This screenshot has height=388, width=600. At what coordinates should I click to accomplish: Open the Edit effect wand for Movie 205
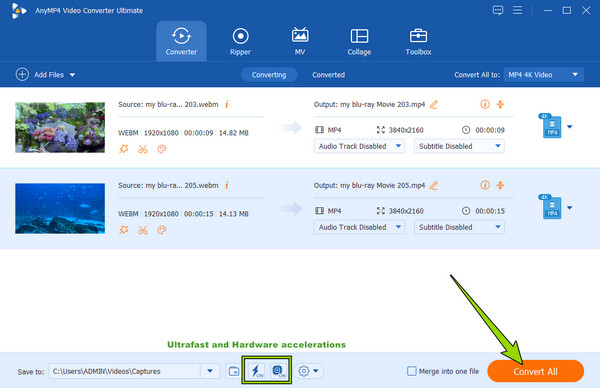(x=124, y=230)
